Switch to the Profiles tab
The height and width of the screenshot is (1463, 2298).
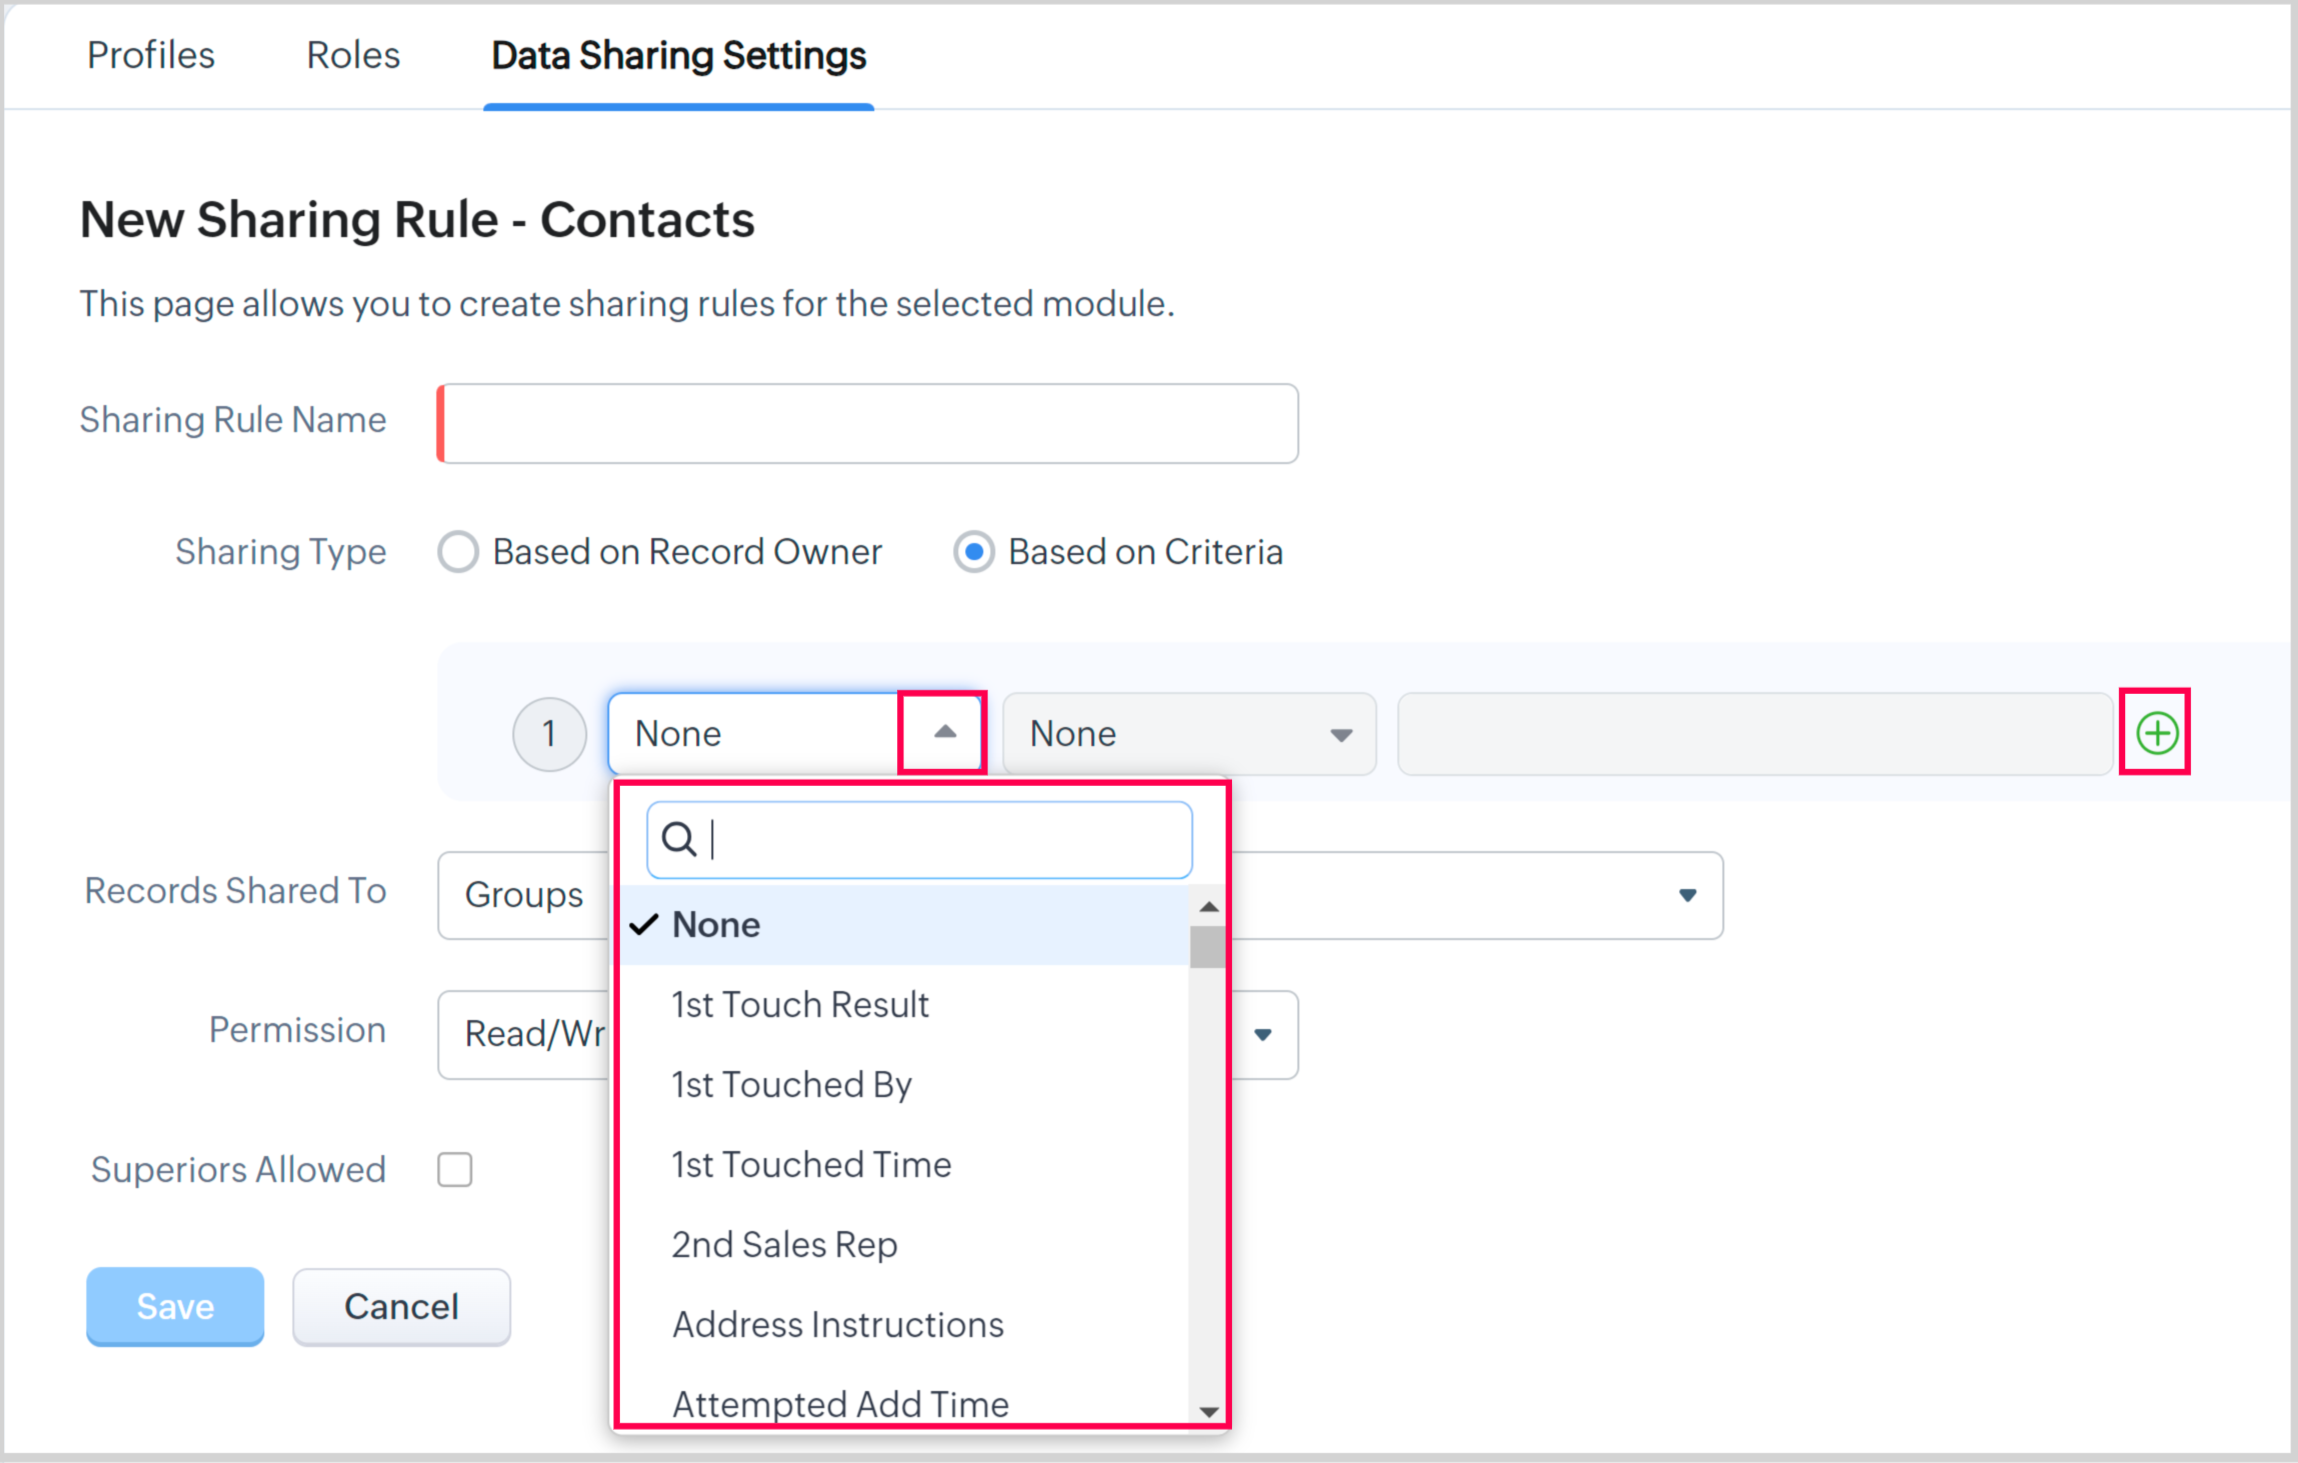[151, 56]
